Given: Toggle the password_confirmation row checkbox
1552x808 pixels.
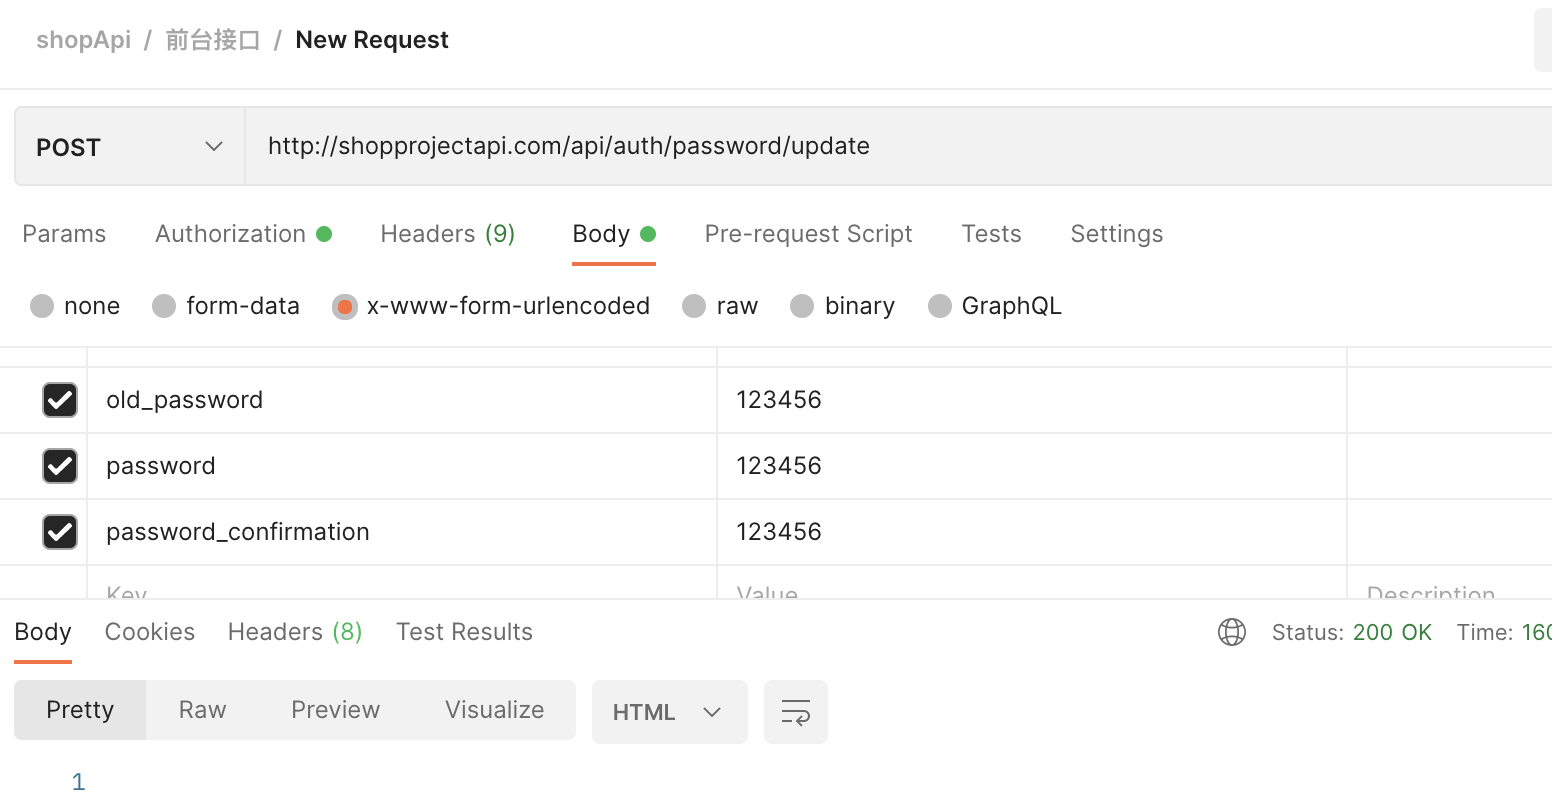Looking at the screenshot, I should (x=60, y=532).
